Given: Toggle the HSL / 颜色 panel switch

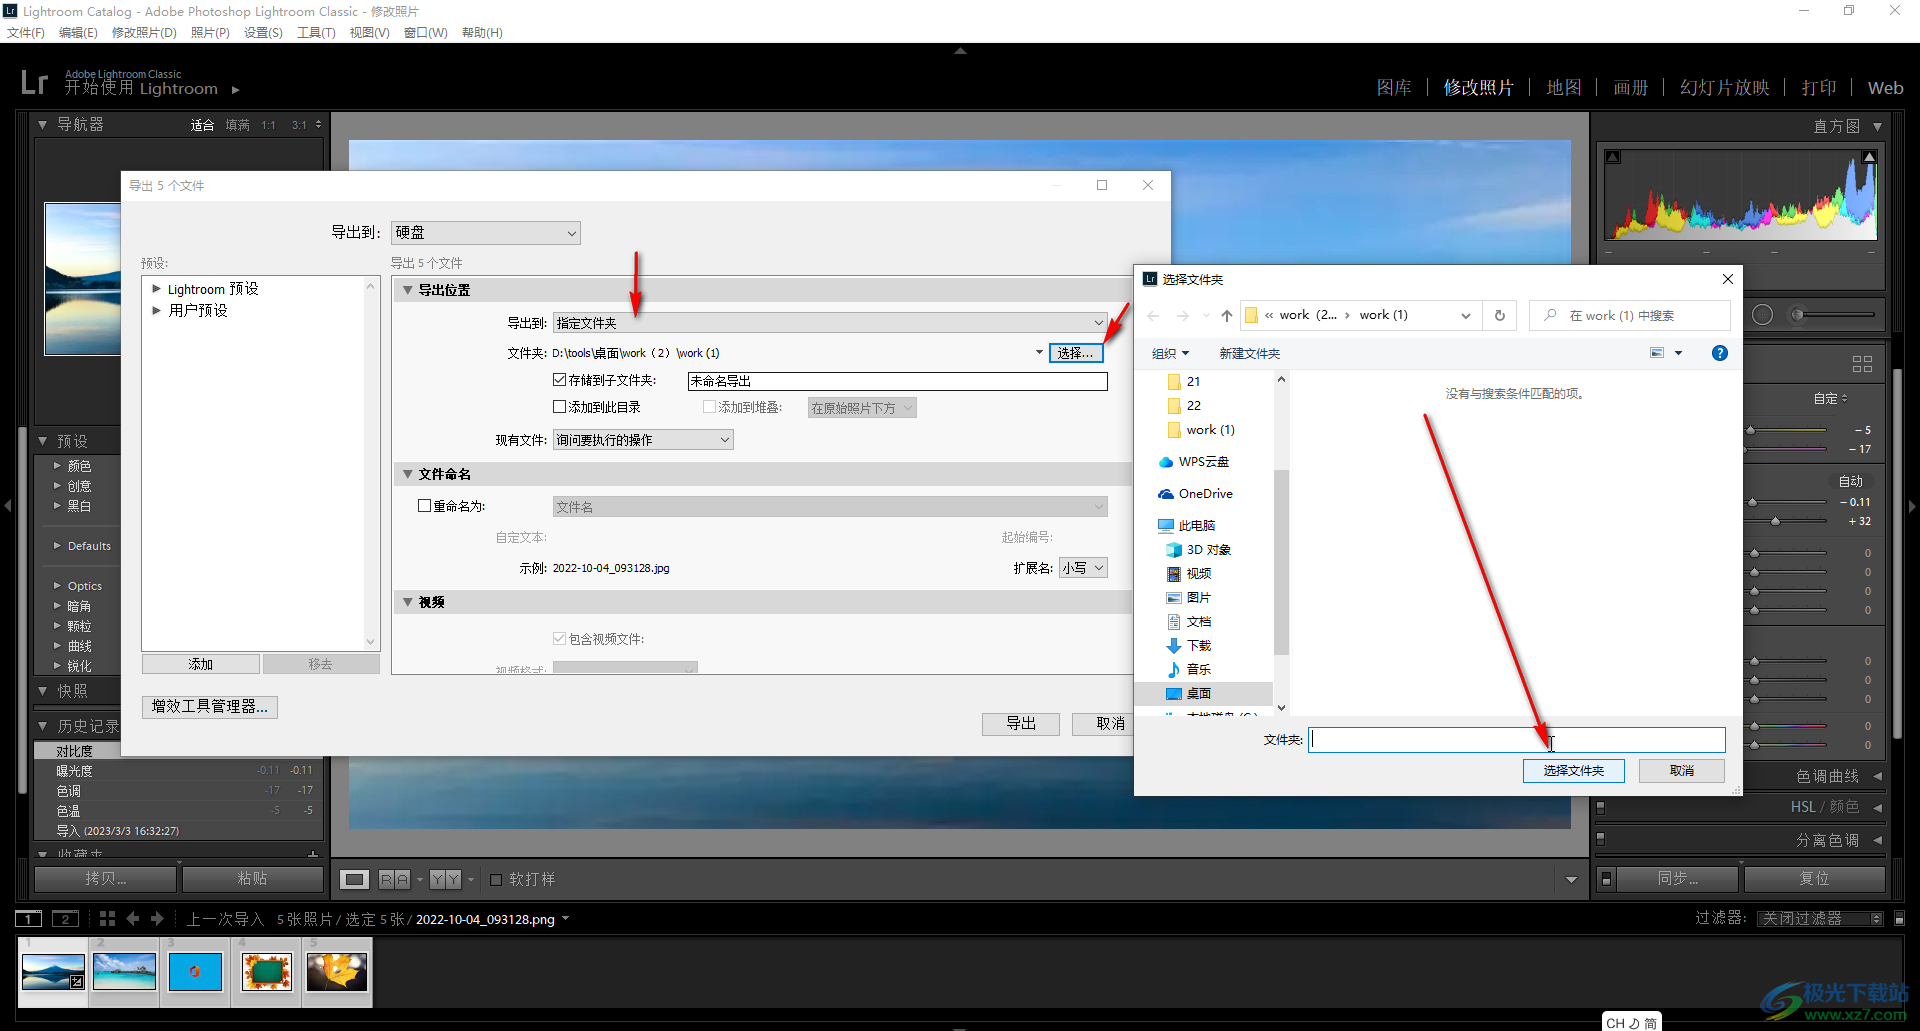Looking at the screenshot, I should [1601, 807].
